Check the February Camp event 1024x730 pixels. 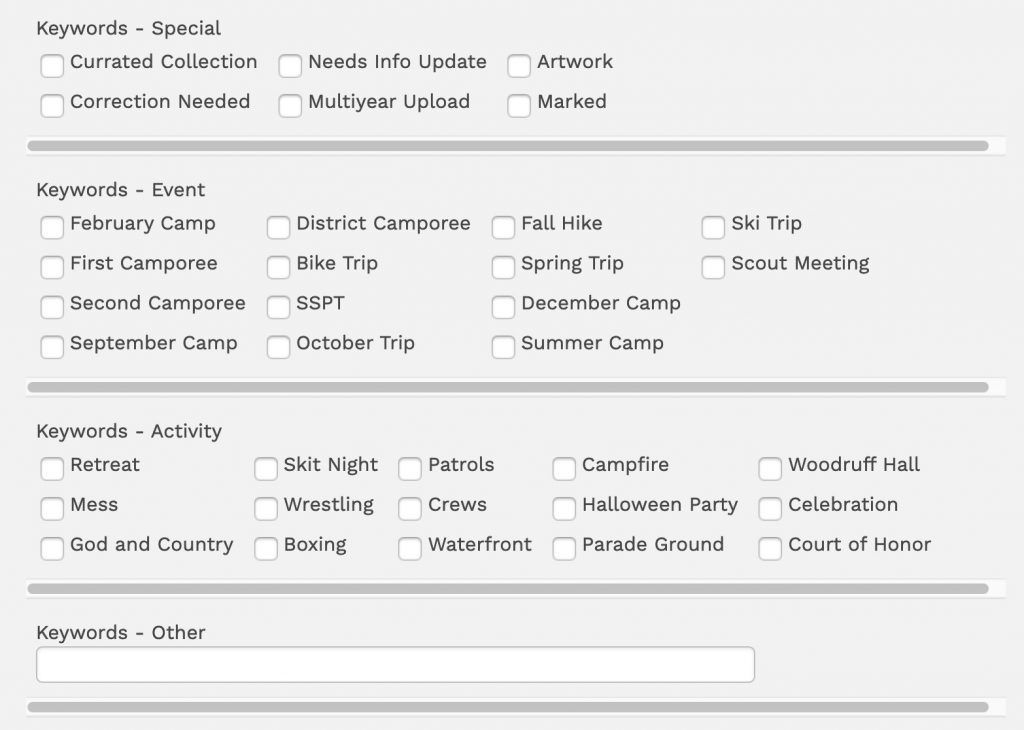coord(52,228)
